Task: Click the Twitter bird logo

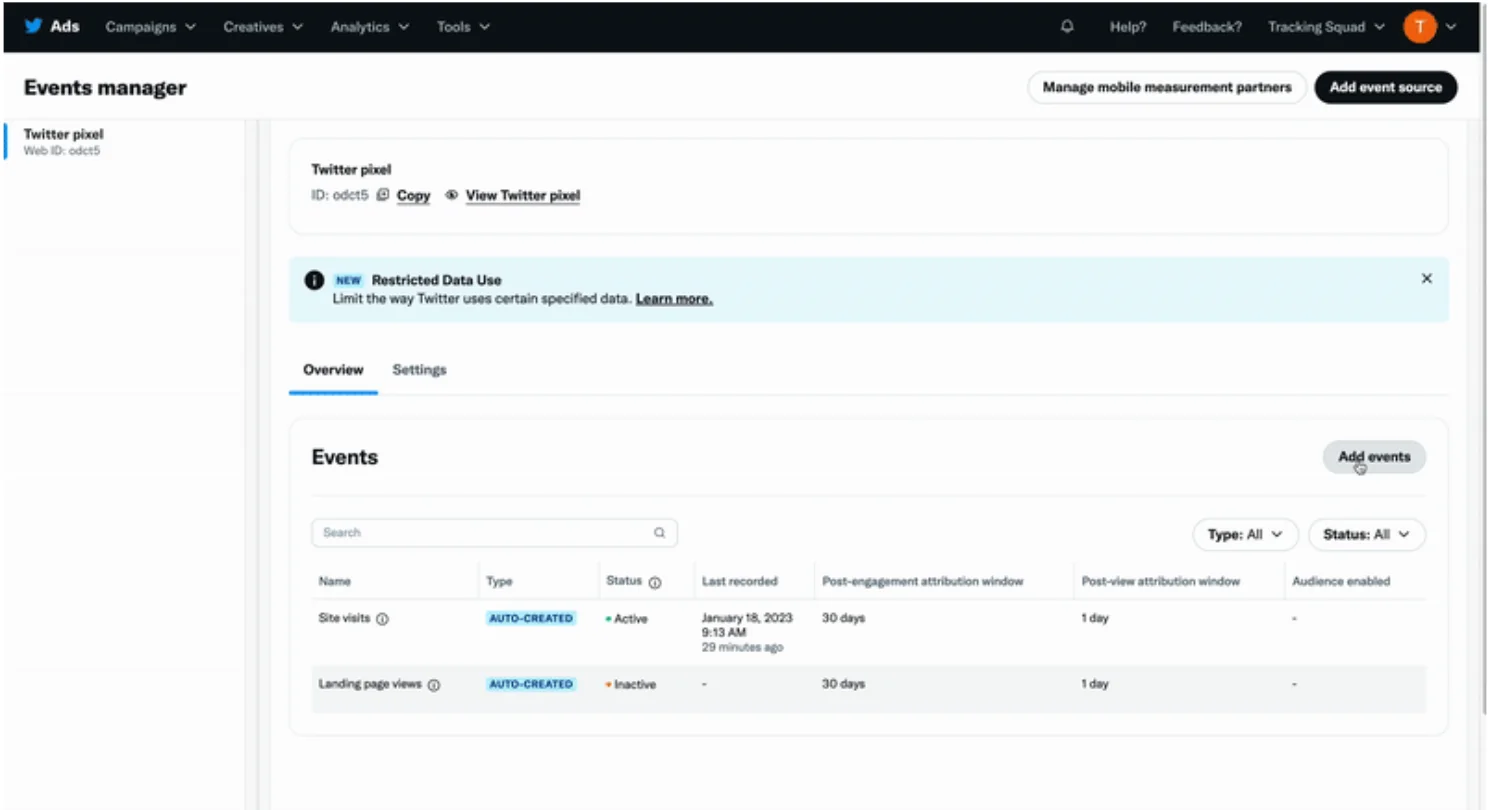Action: (x=33, y=27)
